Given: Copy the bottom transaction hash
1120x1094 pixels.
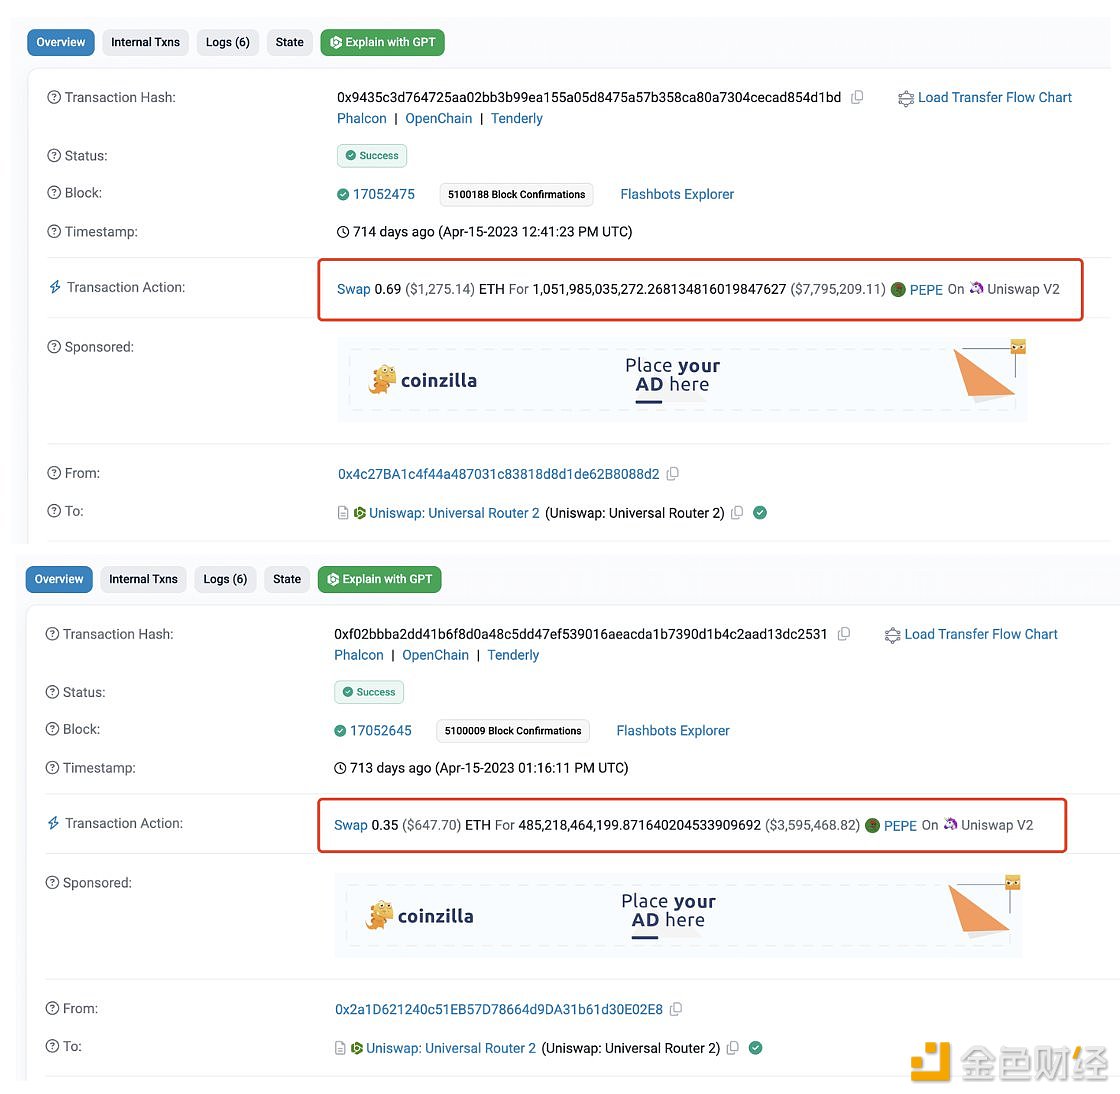Looking at the screenshot, I should 844,634.
